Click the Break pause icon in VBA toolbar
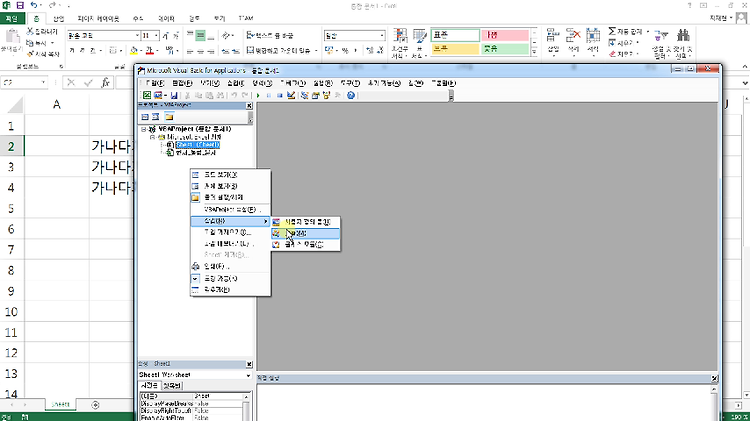750x421 pixels. (x=269, y=95)
